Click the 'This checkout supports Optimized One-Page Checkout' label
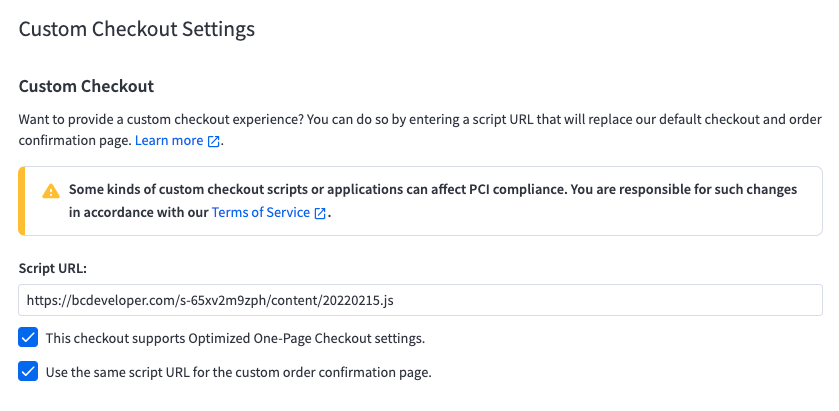Viewport: 839px width, 411px height. click(235, 338)
